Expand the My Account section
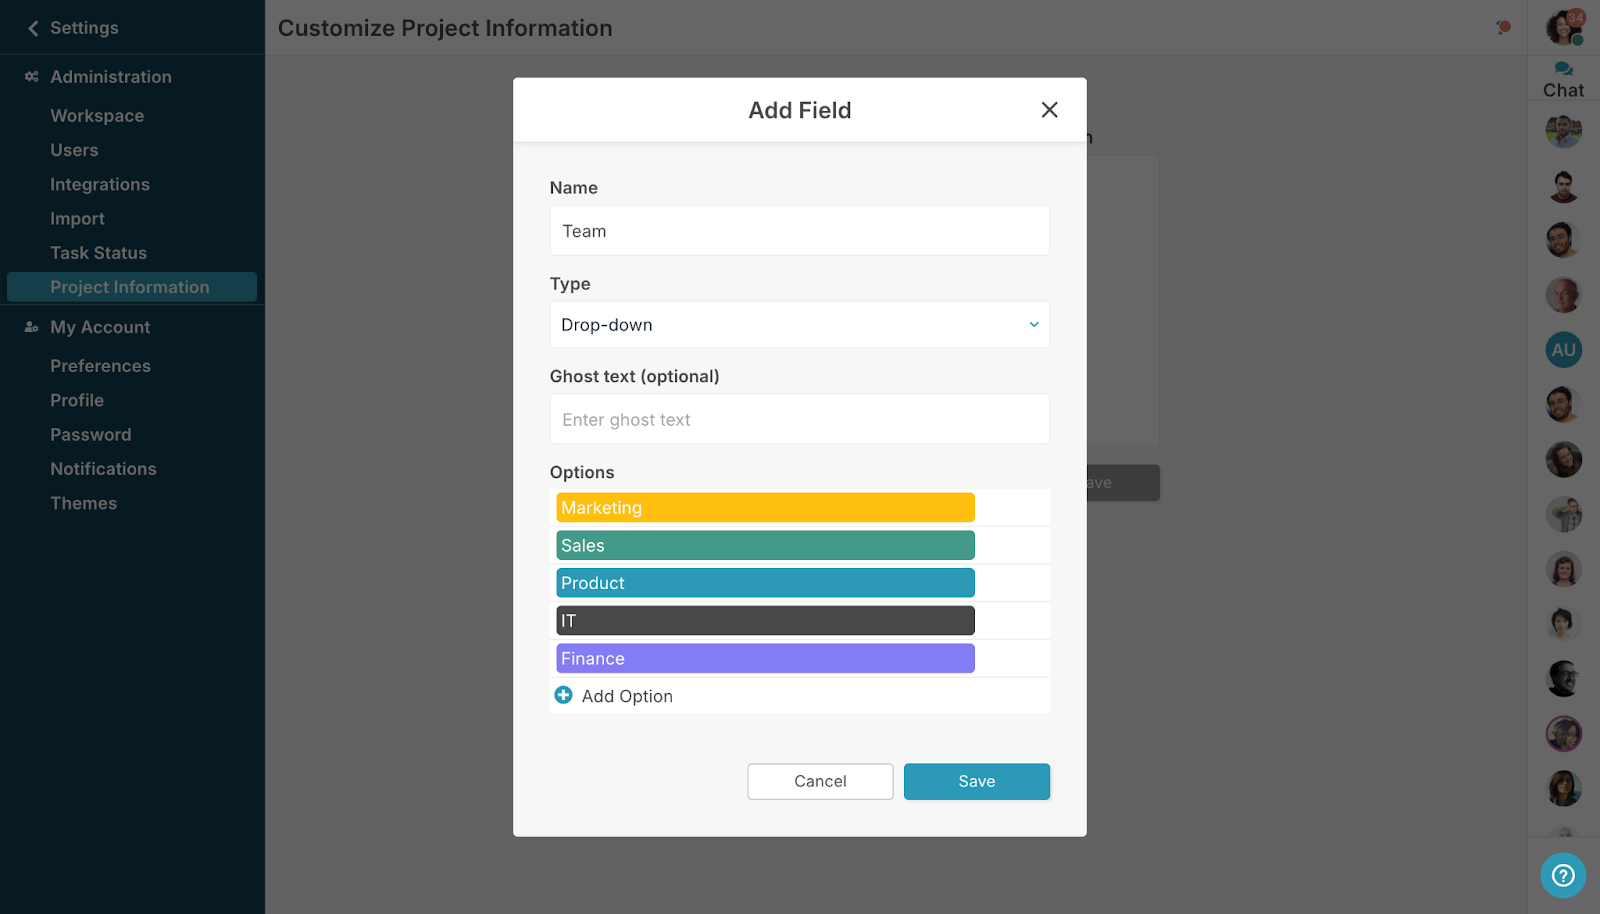1600x914 pixels. point(99,326)
